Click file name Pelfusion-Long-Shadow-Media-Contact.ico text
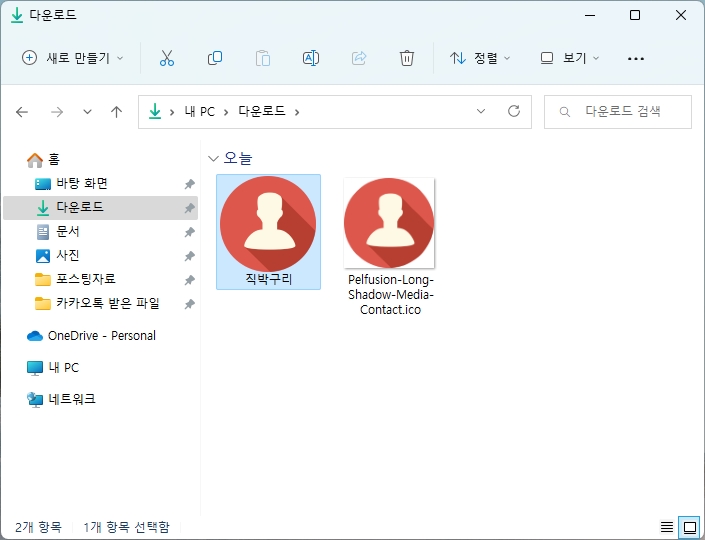This screenshot has width=705, height=540. click(x=390, y=295)
